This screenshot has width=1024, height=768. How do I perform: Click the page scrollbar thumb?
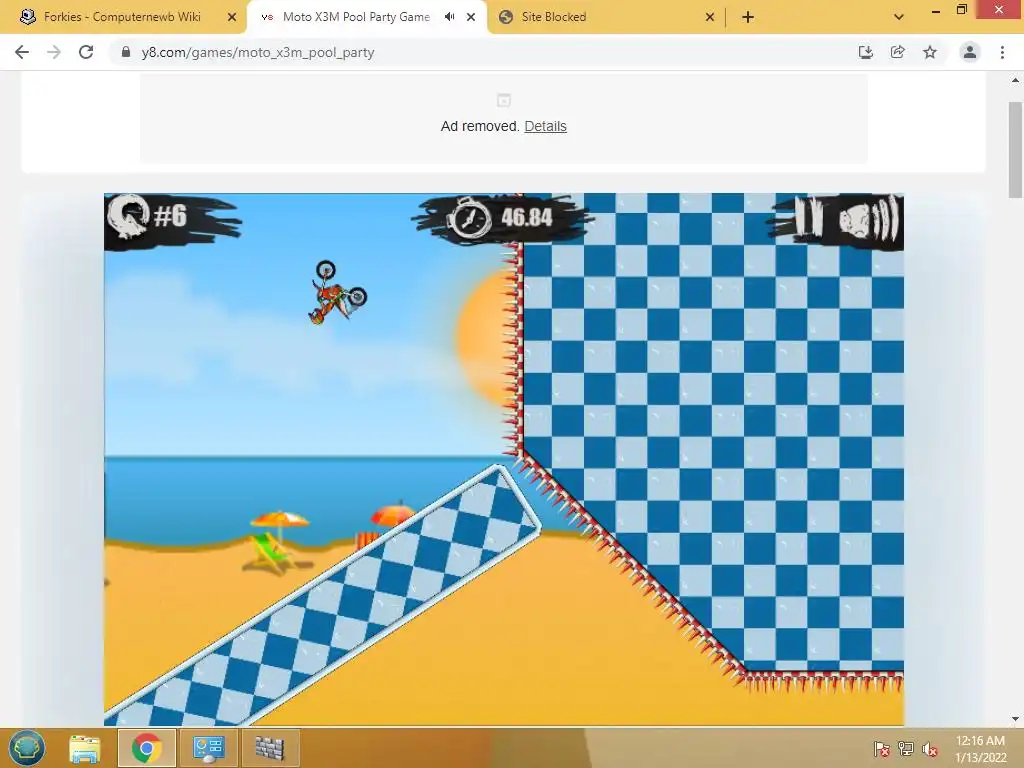point(1015,150)
